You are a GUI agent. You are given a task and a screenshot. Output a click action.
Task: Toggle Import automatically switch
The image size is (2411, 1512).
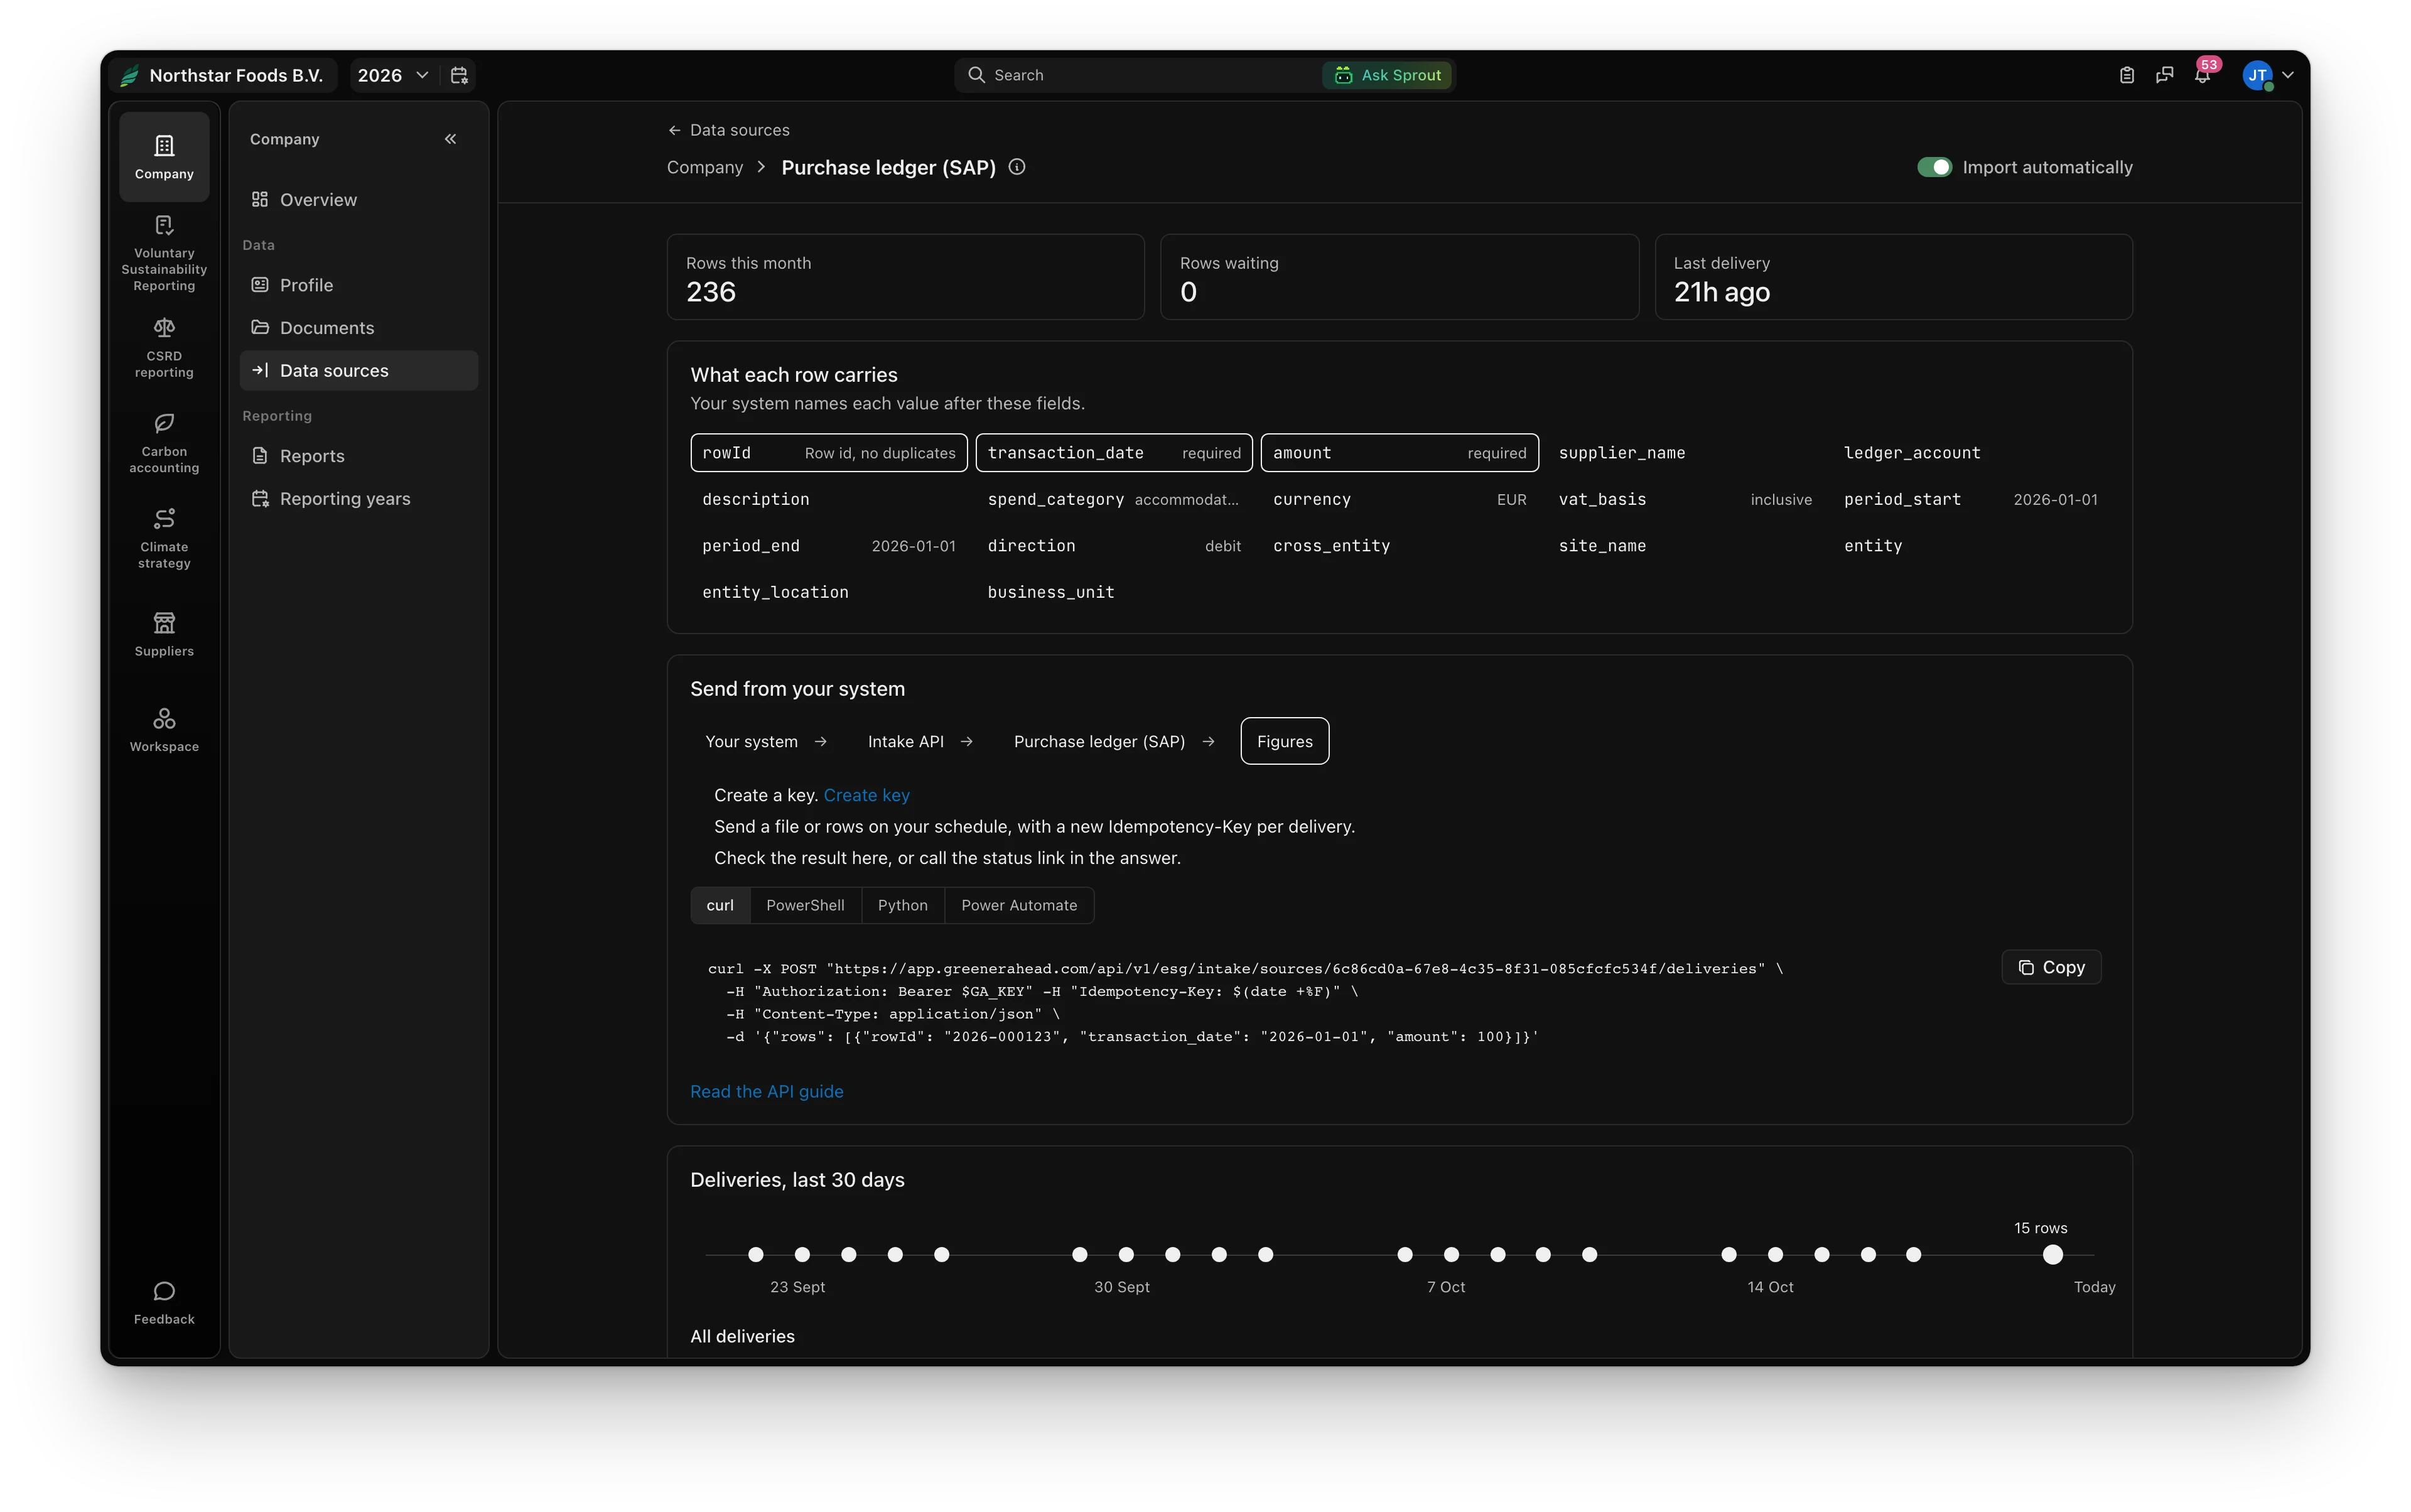pyautogui.click(x=1934, y=167)
